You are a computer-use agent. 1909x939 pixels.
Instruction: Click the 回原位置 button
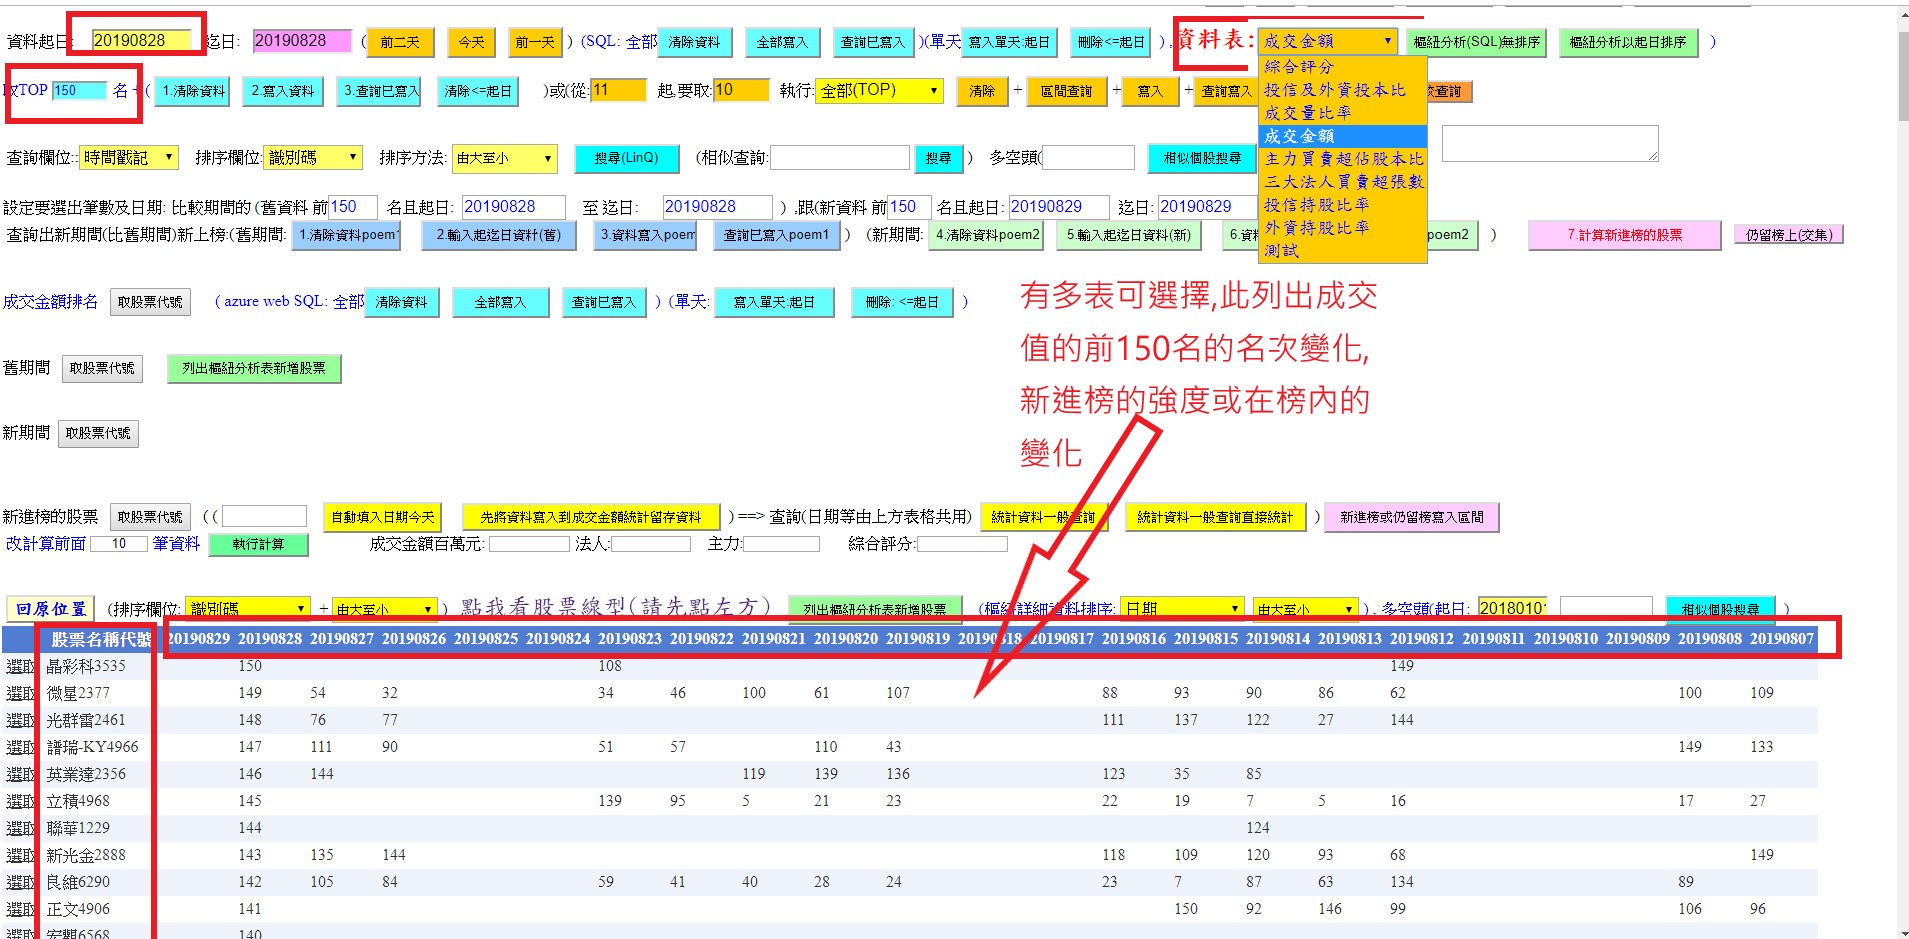point(51,608)
